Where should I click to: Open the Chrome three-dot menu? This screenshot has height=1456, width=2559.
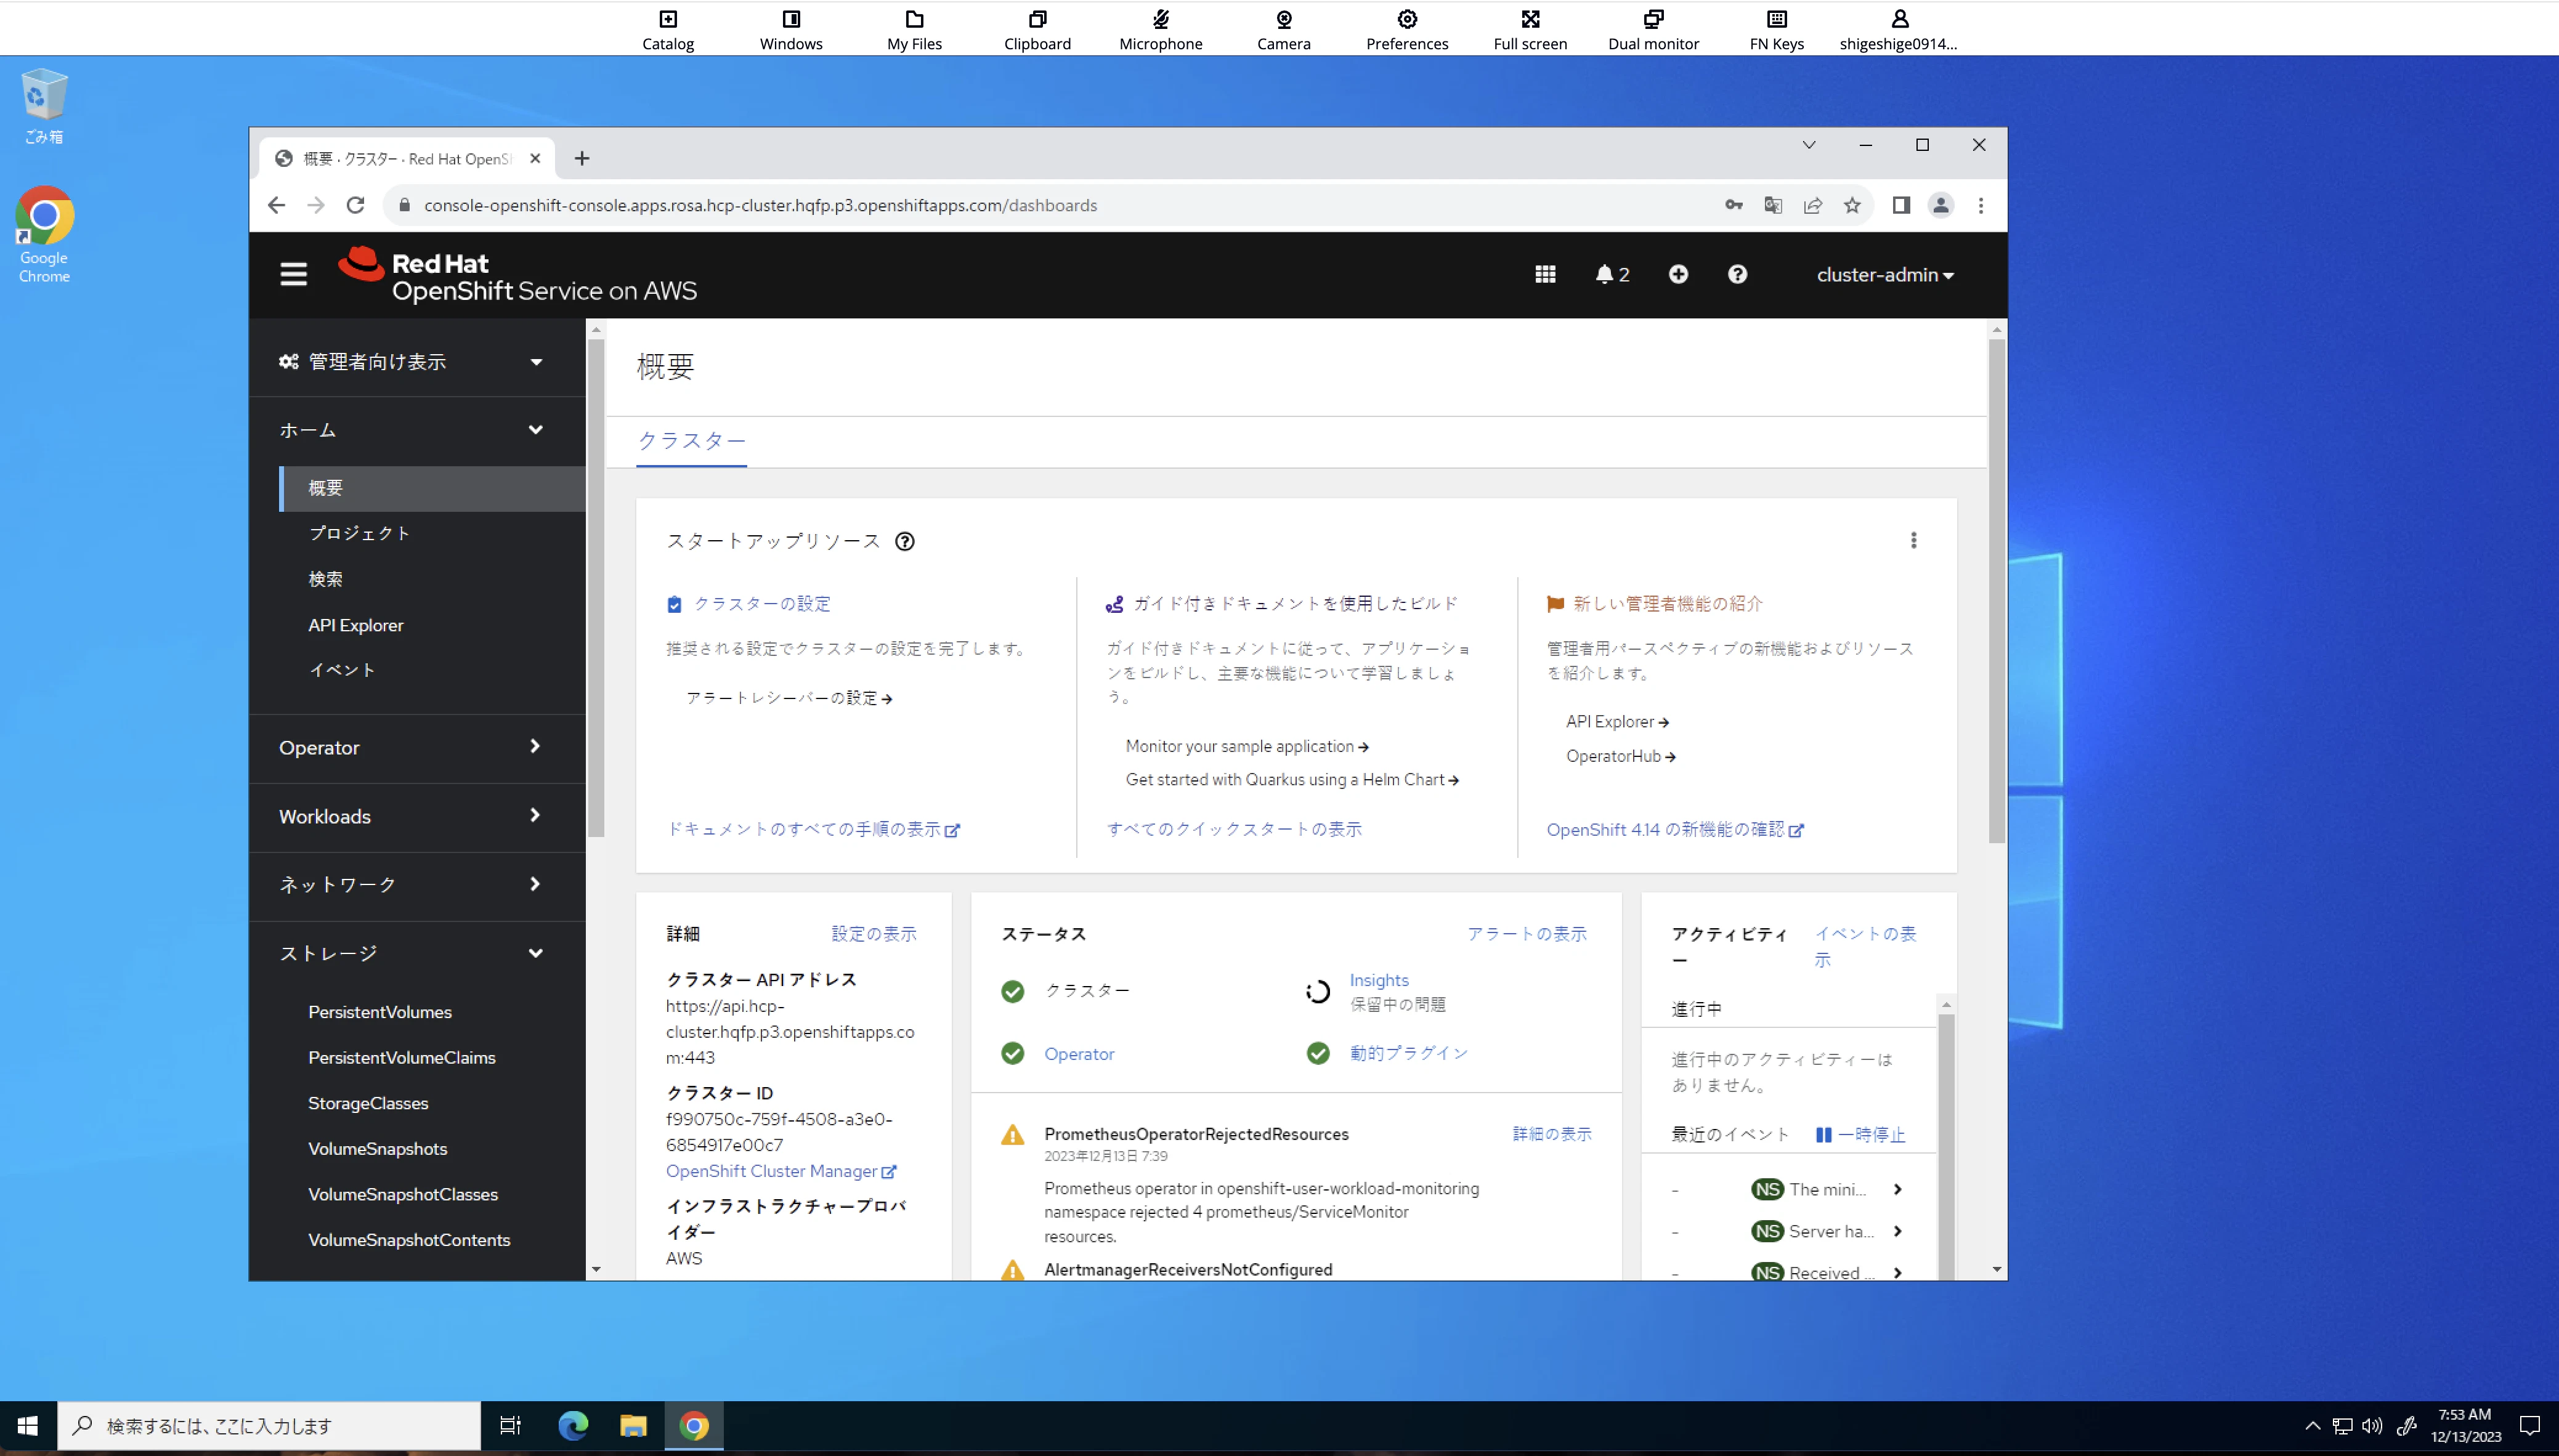coord(1981,205)
